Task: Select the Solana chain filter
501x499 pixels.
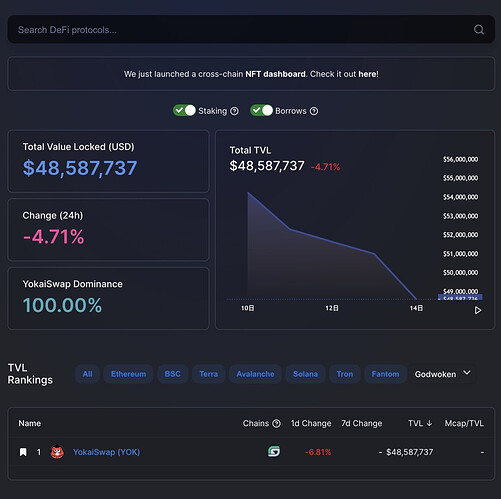Action: pyautogui.click(x=305, y=374)
